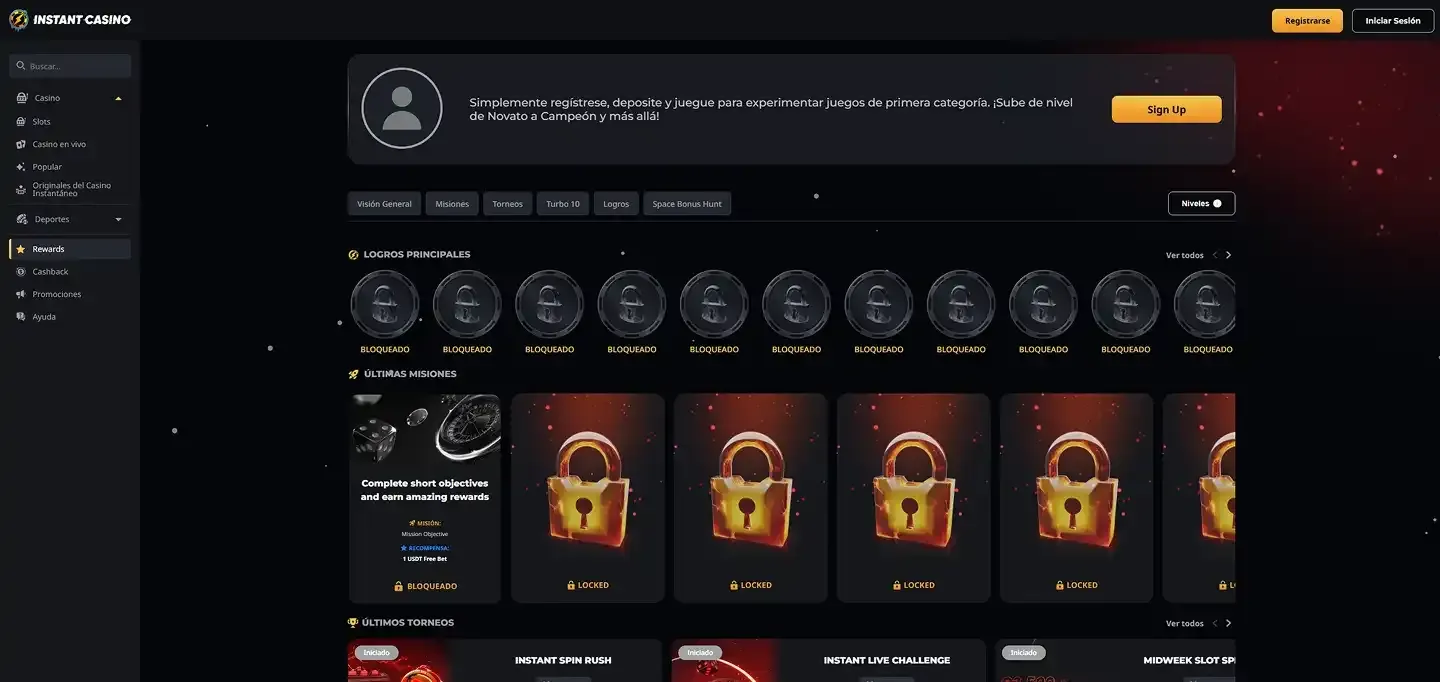The width and height of the screenshot is (1440, 682).
Task: Show previous achievements with left arrow
Action: (1215, 255)
